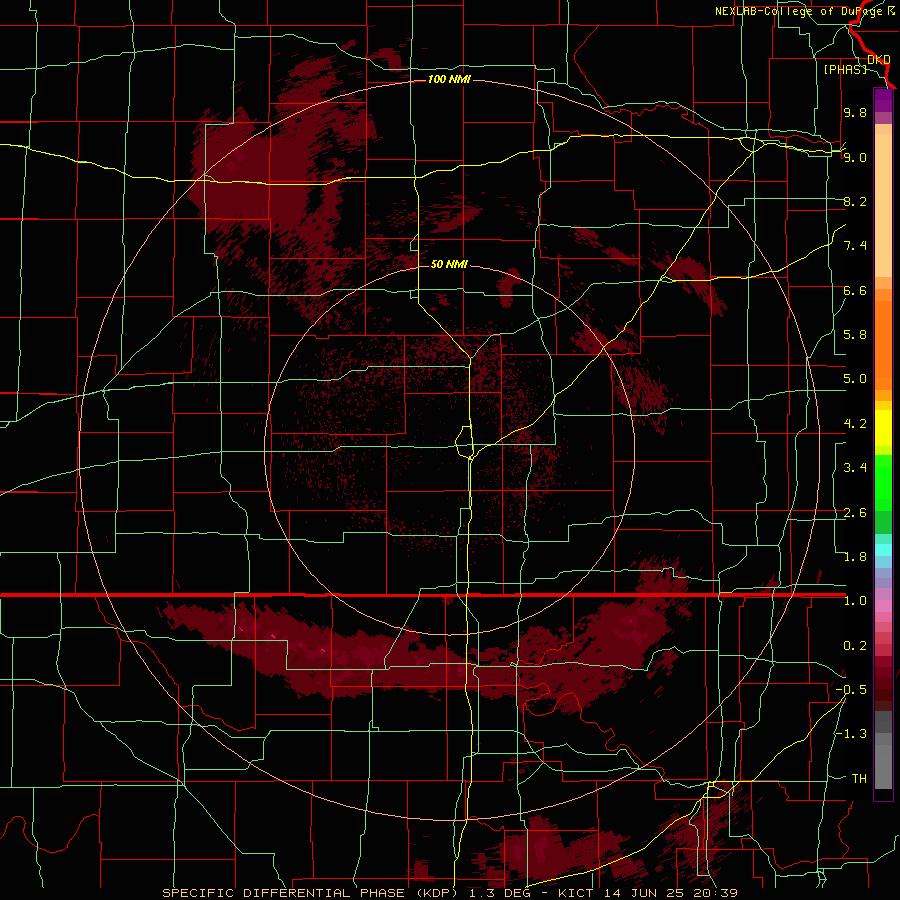Click the 50 NMI range ring label
The width and height of the screenshot is (900, 900).
click(x=449, y=264)
